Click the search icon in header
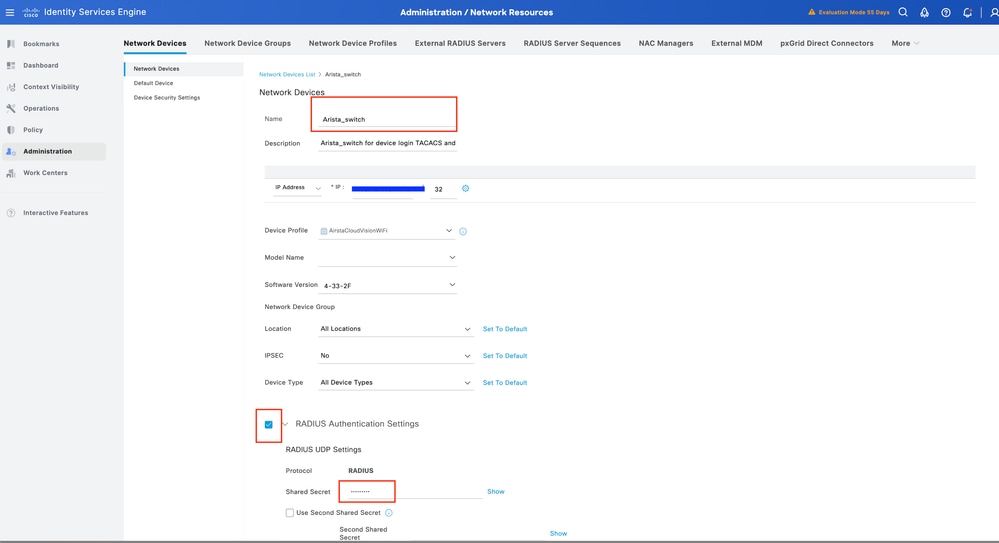999x543 pixels. (903, 13)
